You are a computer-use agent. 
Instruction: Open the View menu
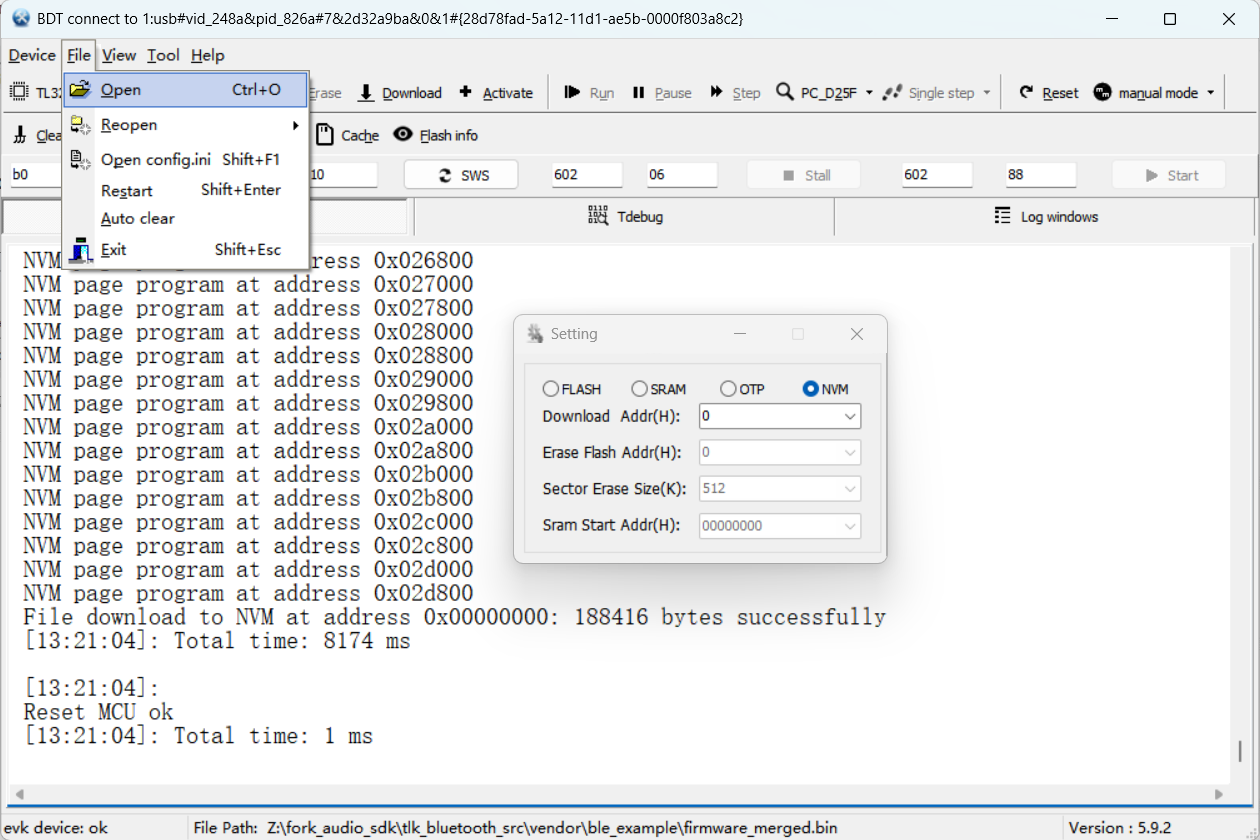[x=119, y=56]
